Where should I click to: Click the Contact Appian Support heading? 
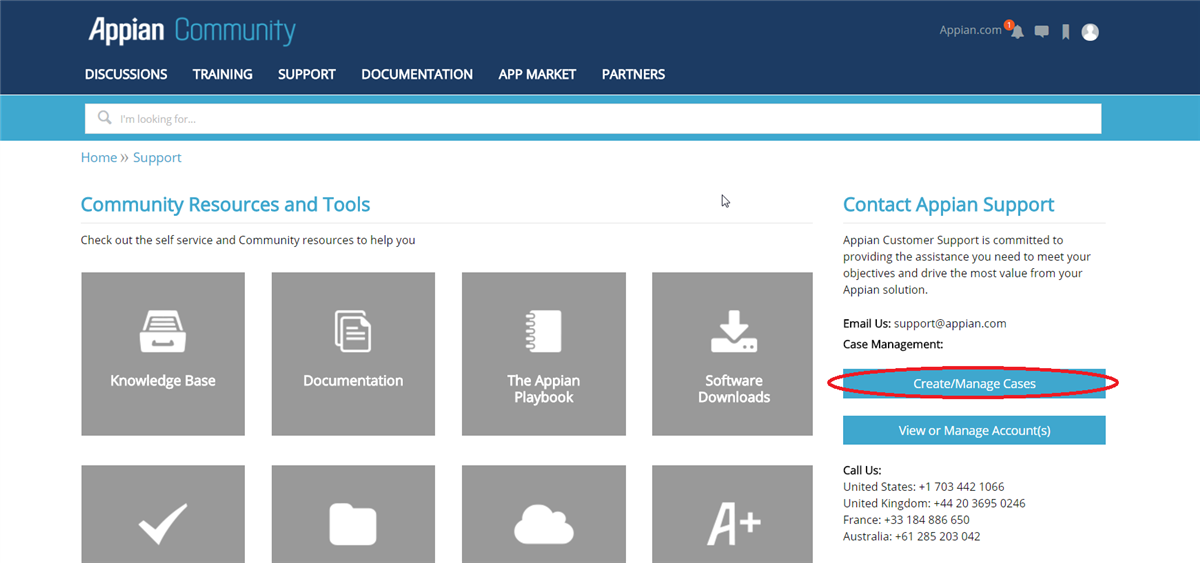948,204
